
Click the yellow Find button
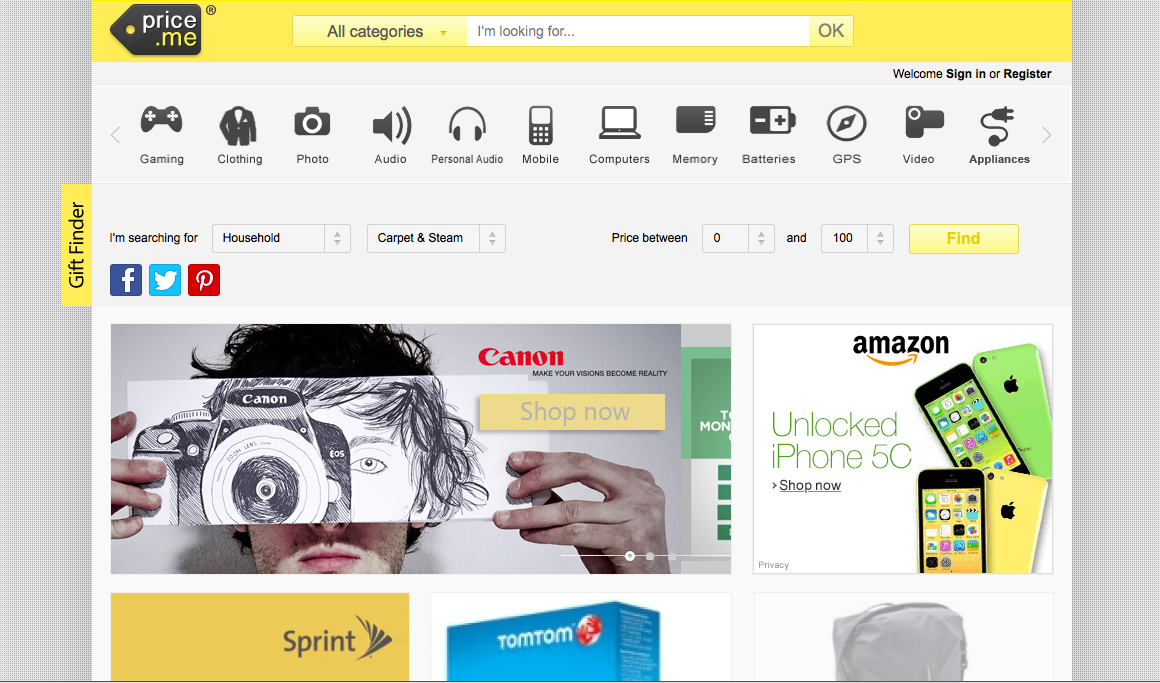(x=964, y=238)
